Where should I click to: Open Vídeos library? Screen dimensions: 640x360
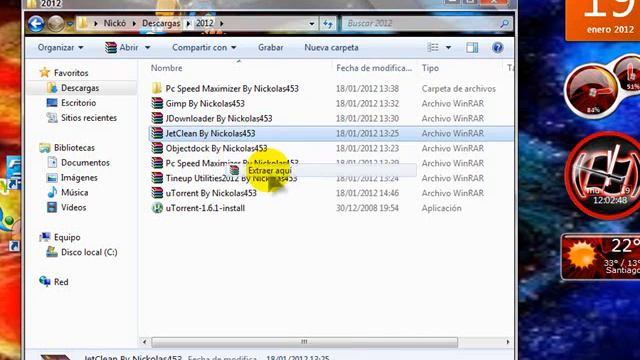[x=73, y=207]
